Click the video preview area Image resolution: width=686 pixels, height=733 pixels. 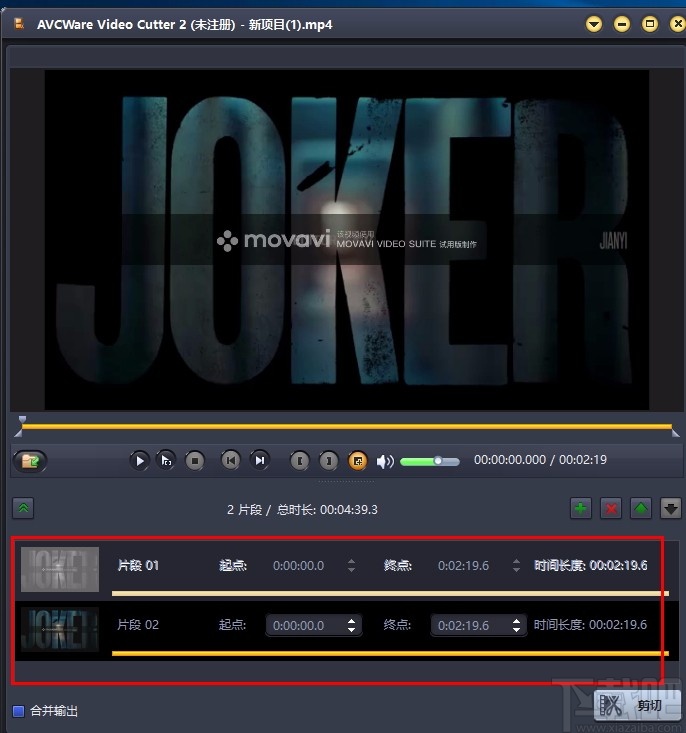(x=347, y=240)
